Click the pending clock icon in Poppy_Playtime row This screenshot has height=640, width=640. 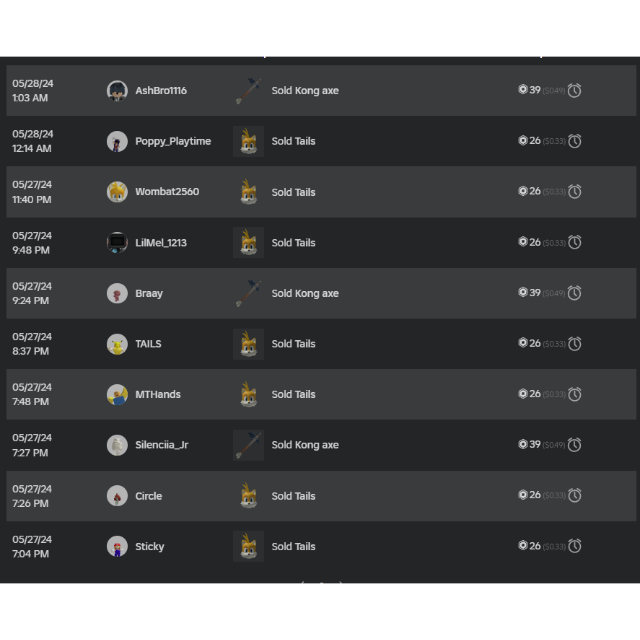575,141
